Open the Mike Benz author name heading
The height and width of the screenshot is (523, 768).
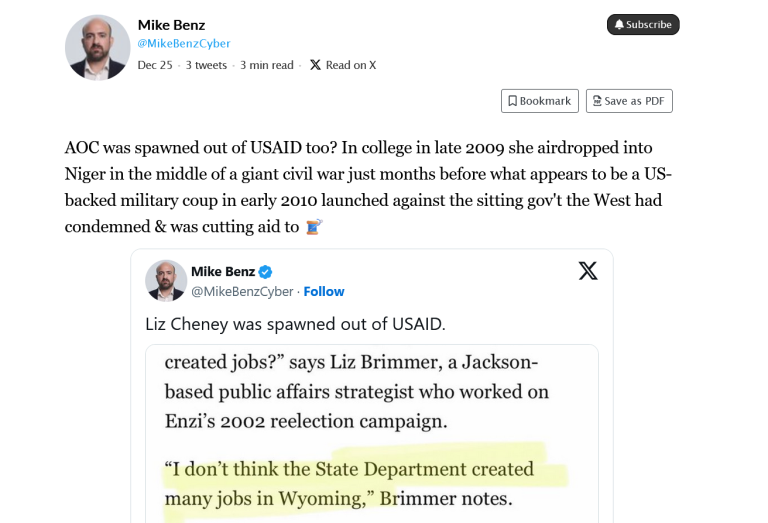tap(171, 24)
